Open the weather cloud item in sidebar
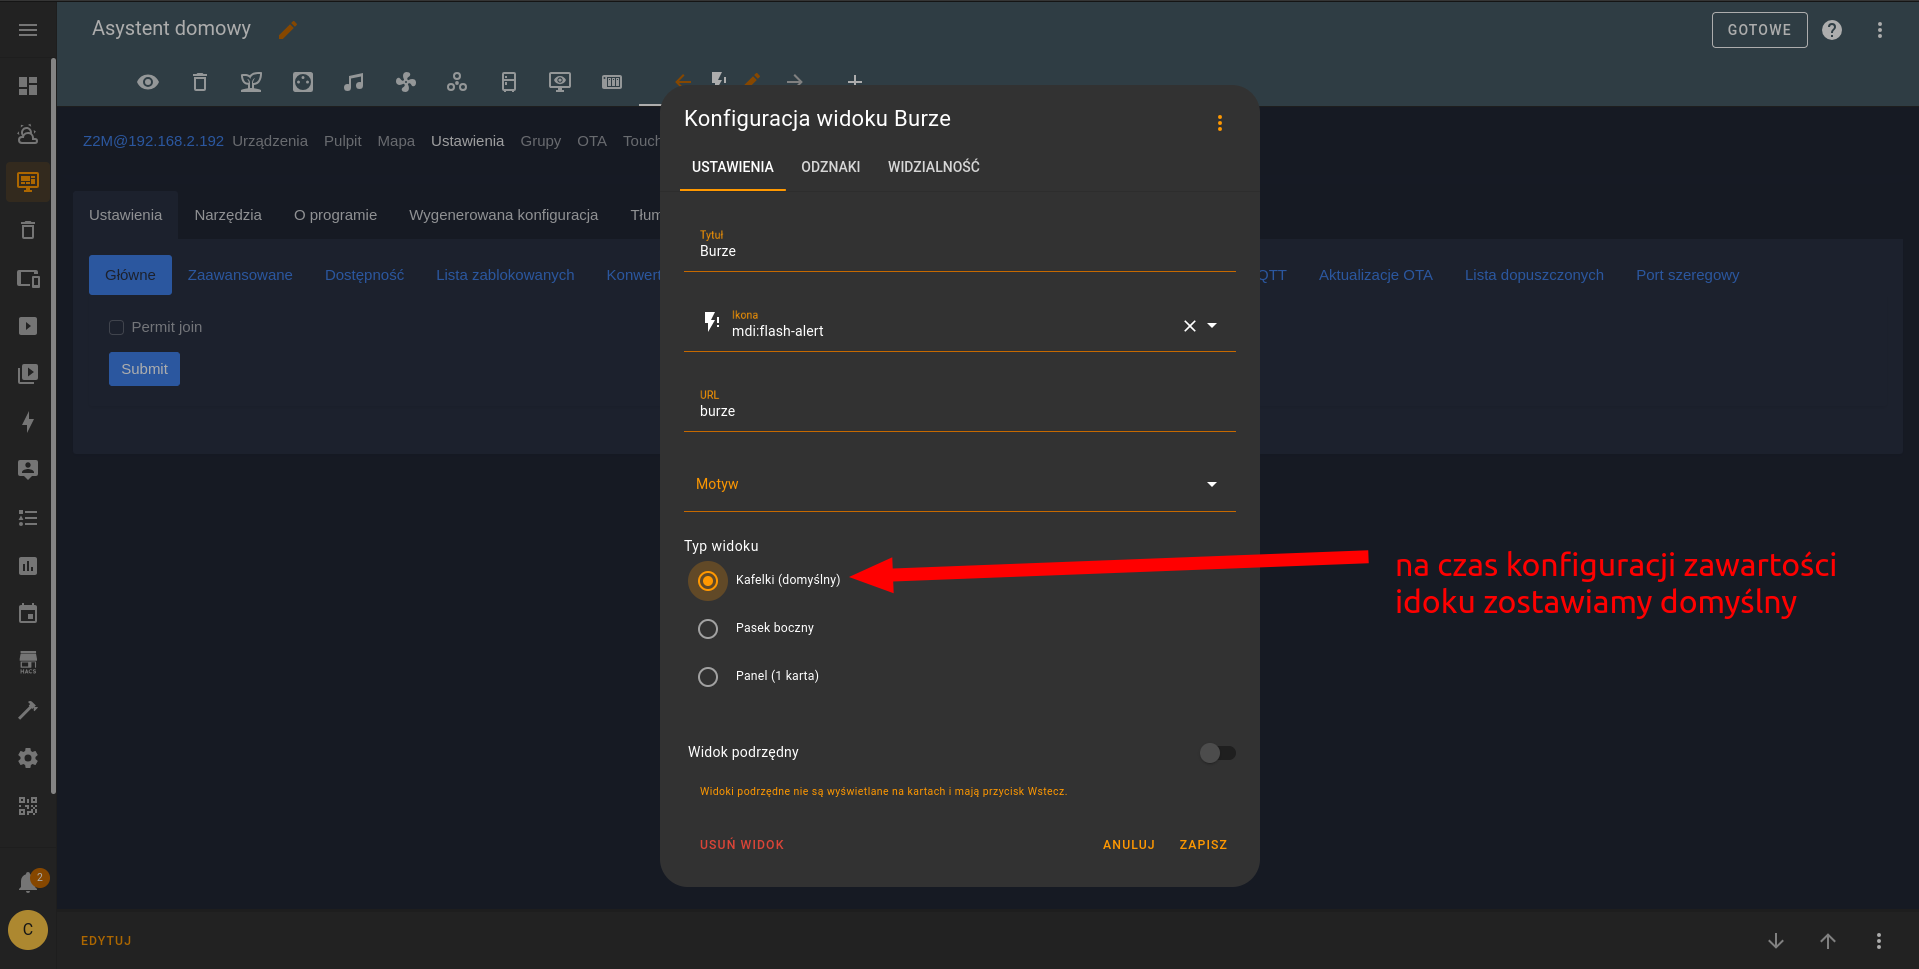The width and height of the screenshot is (1919, 969). (x=28, y=134)
